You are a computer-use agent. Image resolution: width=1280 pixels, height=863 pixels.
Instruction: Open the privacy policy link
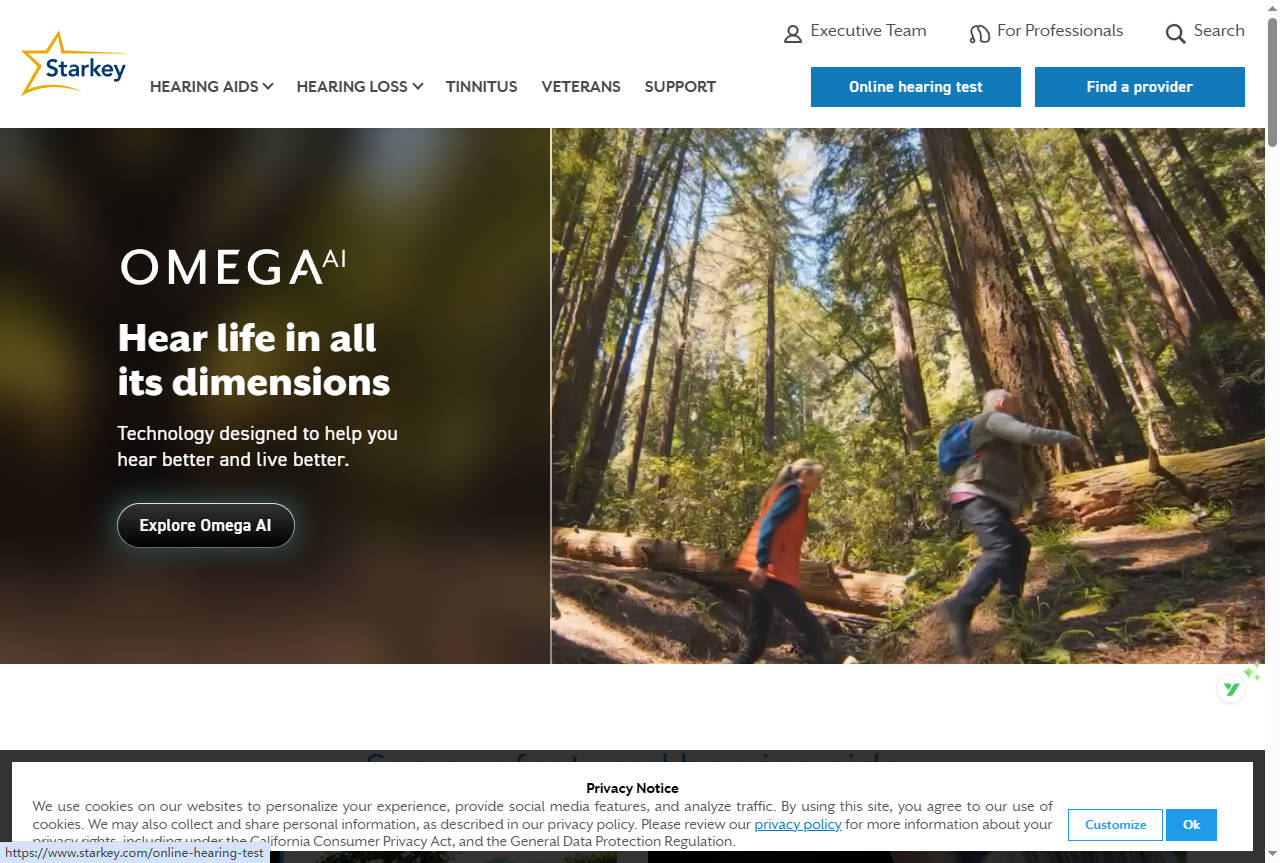[798, 824]
